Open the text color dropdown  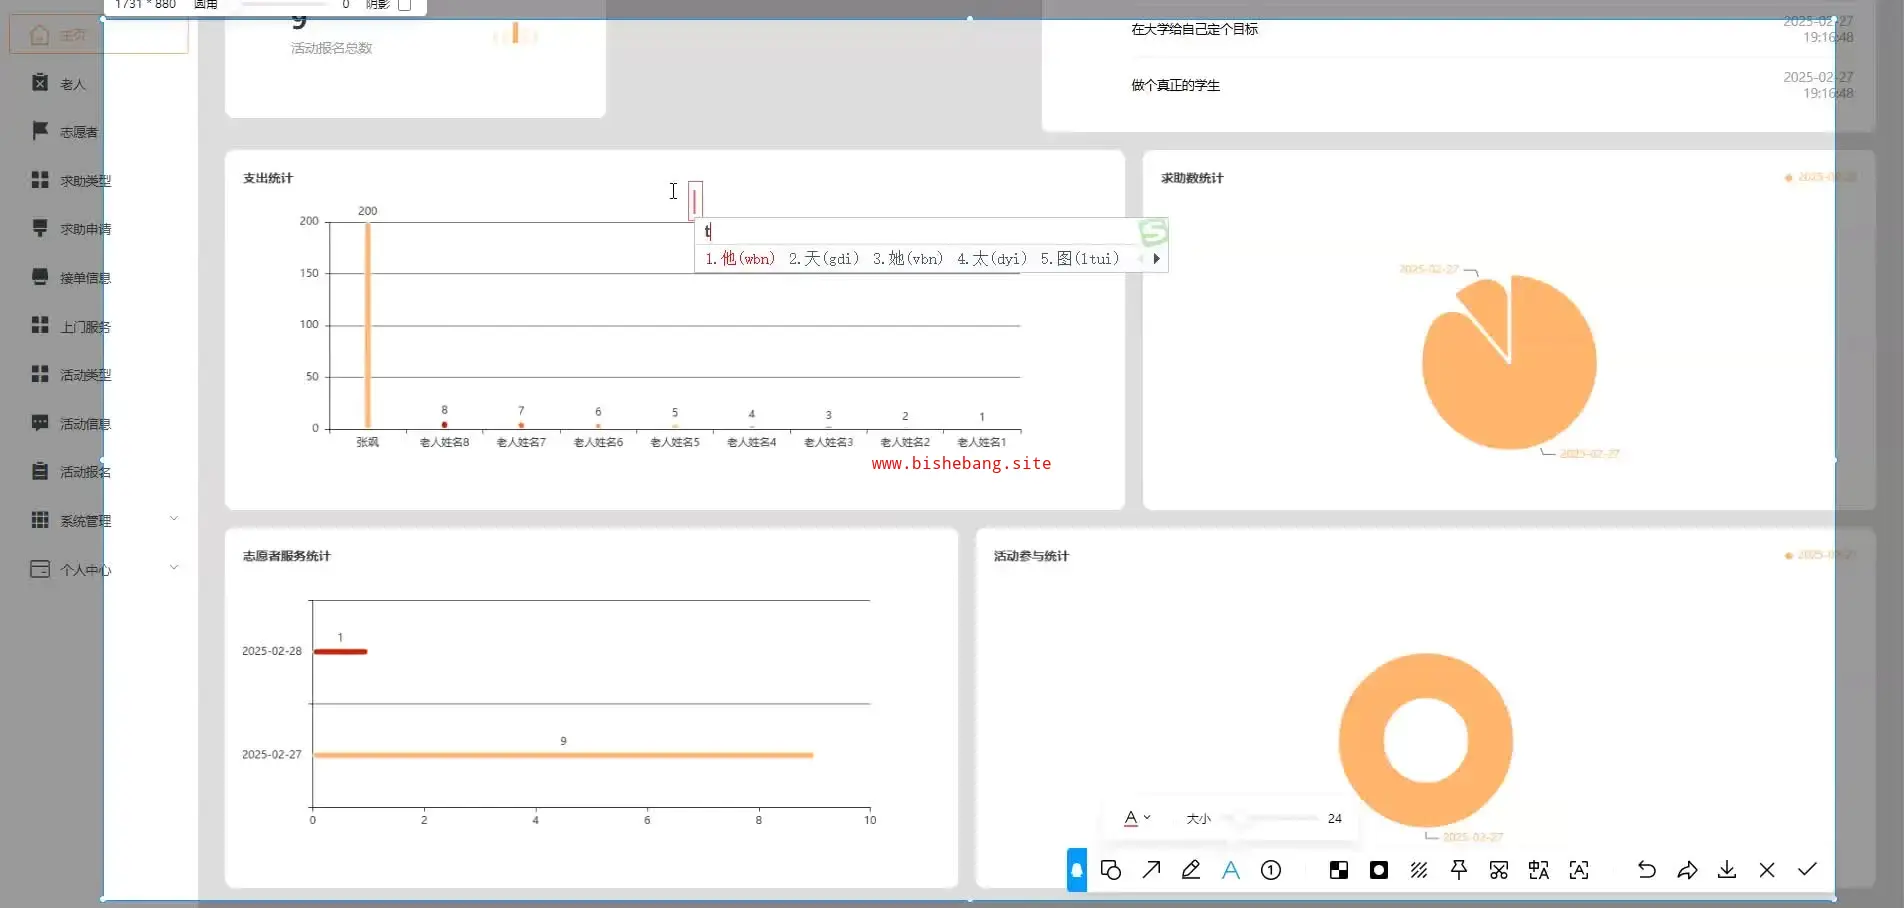click(x=1137, y=818)
